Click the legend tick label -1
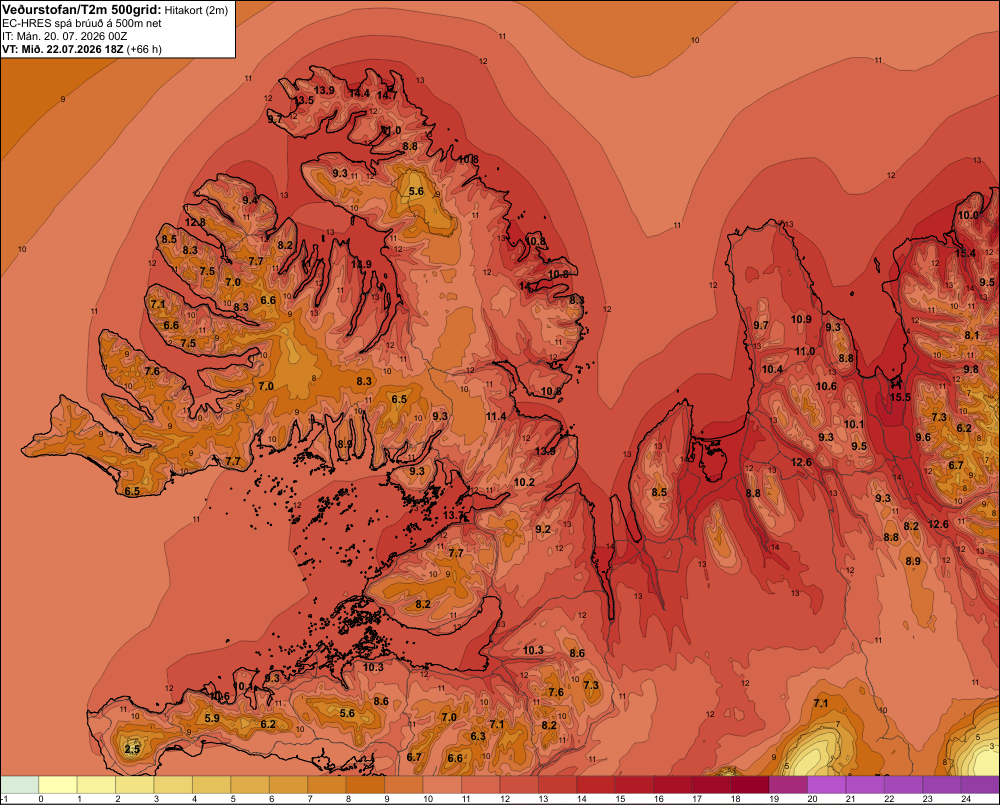 click(x=4, y=799)
